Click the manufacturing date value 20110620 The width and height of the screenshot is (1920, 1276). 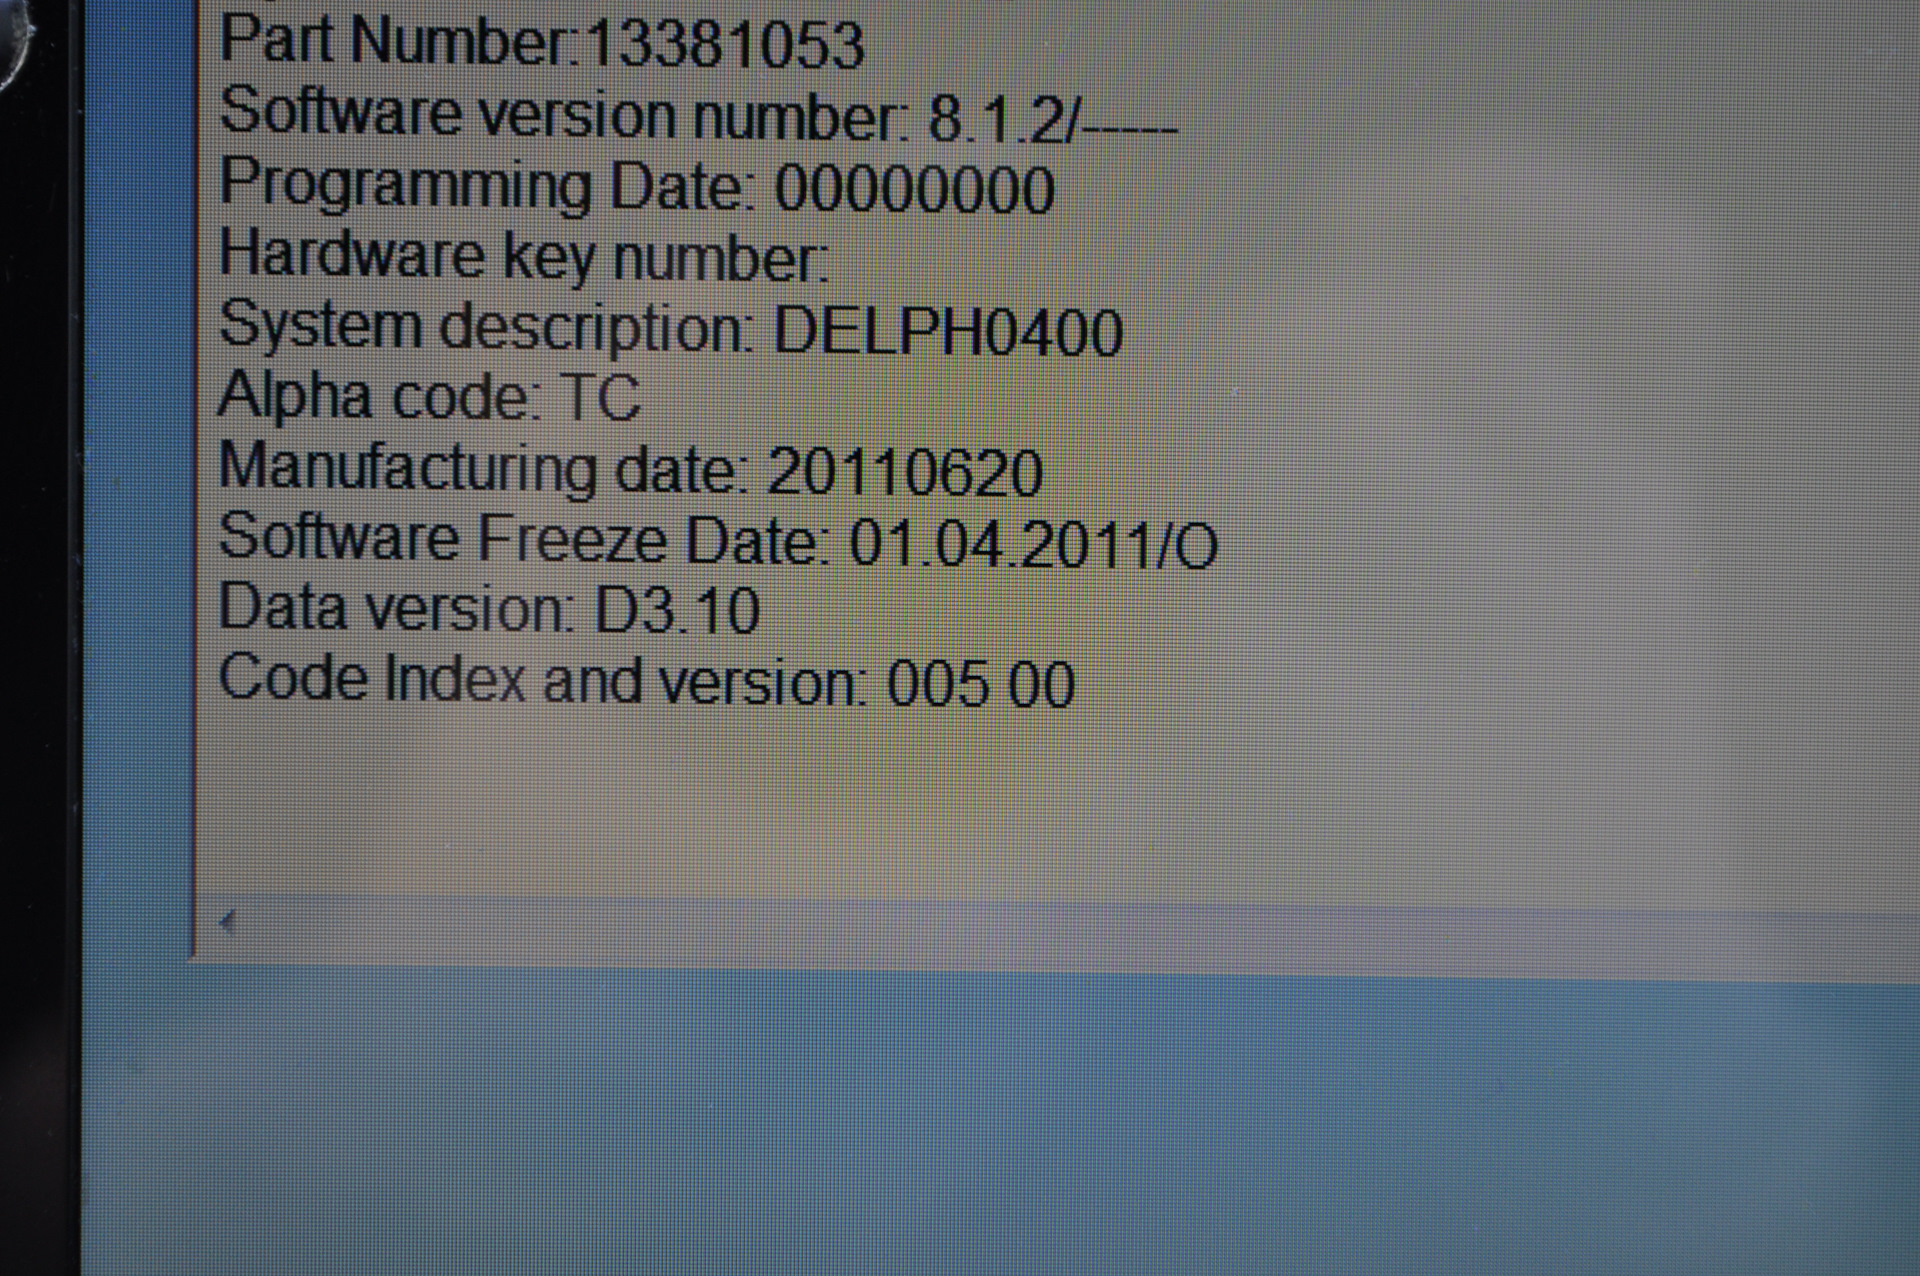905,473
